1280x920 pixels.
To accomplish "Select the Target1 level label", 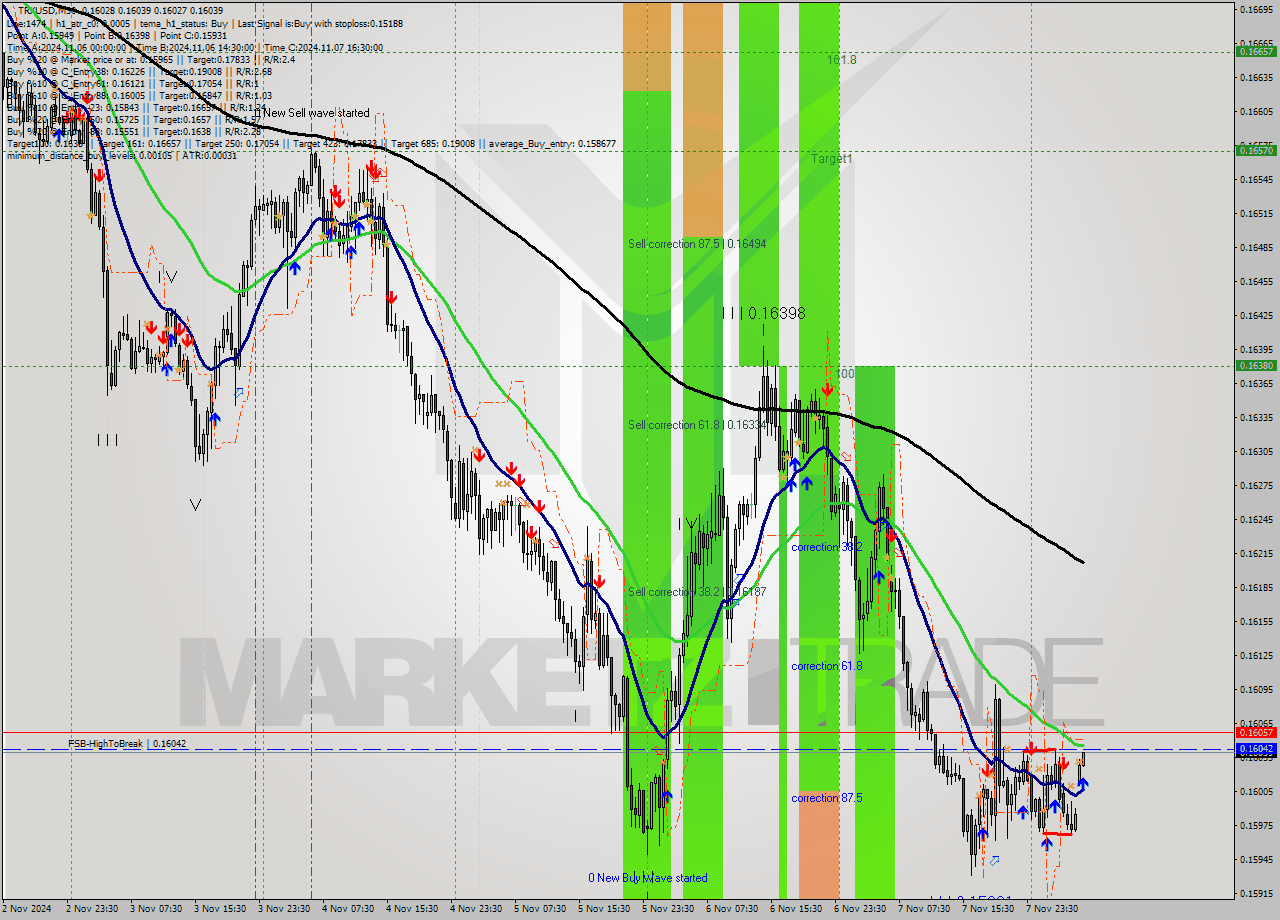I will [831, 159].
